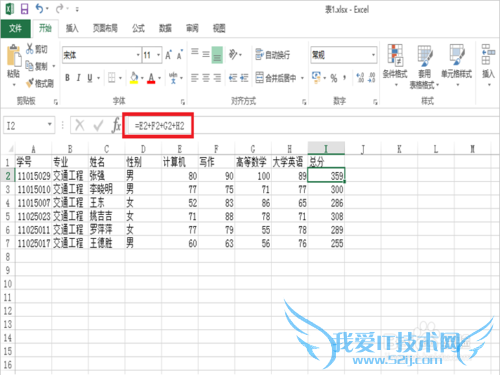
Task: Switch to the Home (开始) tab
Action: point(45,28)
